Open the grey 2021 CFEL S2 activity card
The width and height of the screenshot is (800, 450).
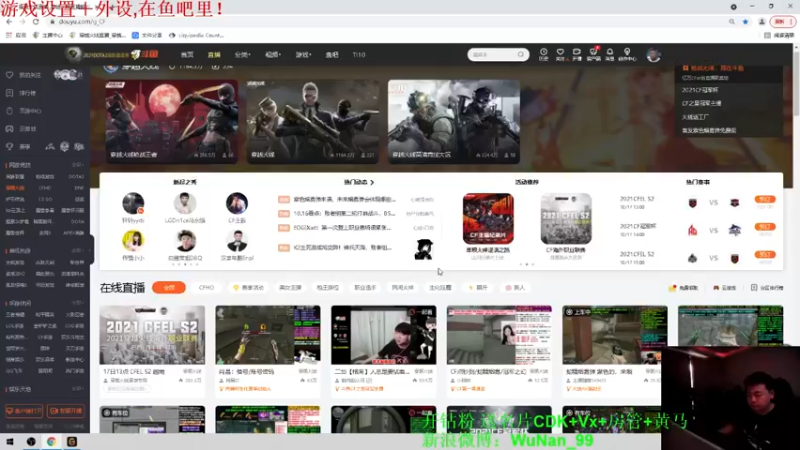[x=566, y=218]
